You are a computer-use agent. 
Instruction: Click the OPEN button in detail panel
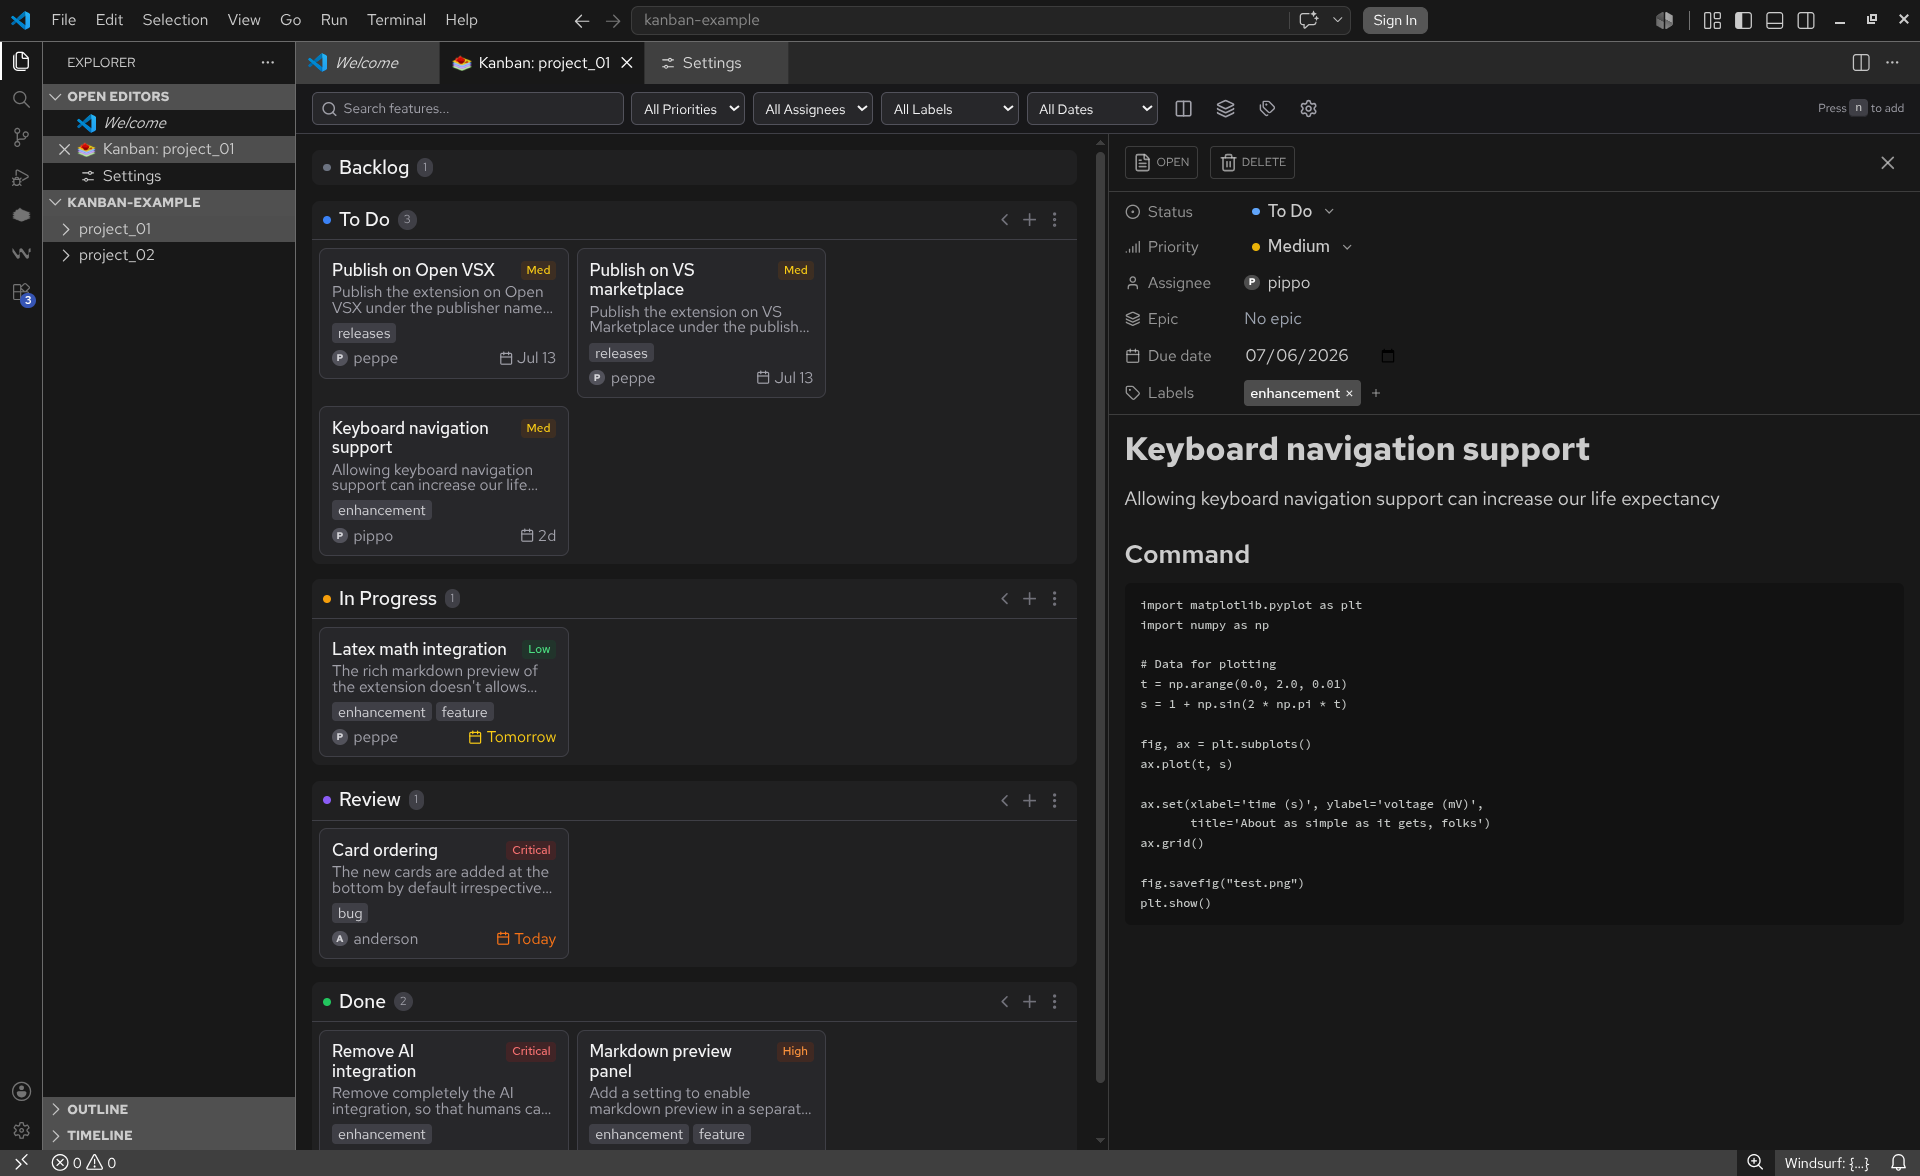(1161, 163)
